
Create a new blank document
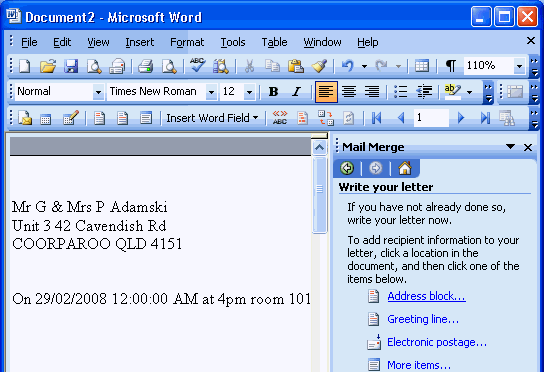click(25, 66)
